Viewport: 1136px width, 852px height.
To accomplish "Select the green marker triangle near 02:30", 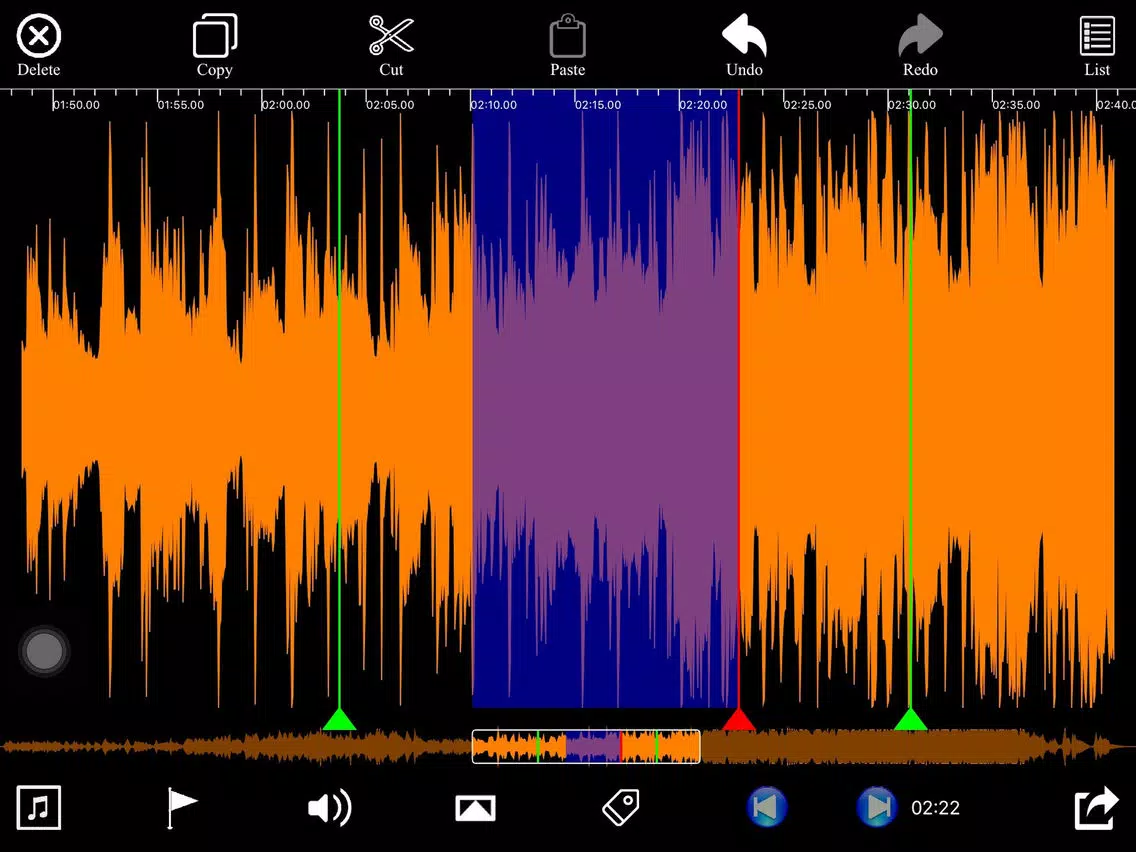I will 911,719.
